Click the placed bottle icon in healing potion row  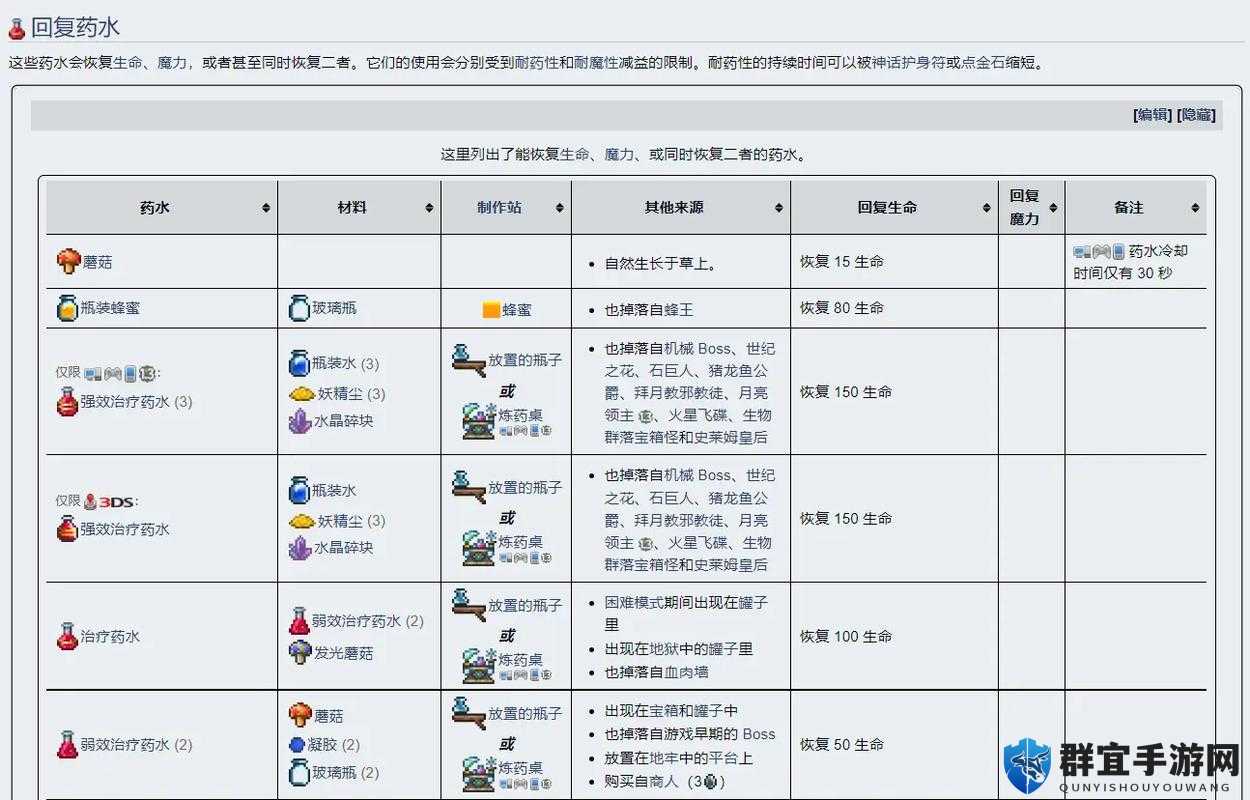(x=468, y=606)
